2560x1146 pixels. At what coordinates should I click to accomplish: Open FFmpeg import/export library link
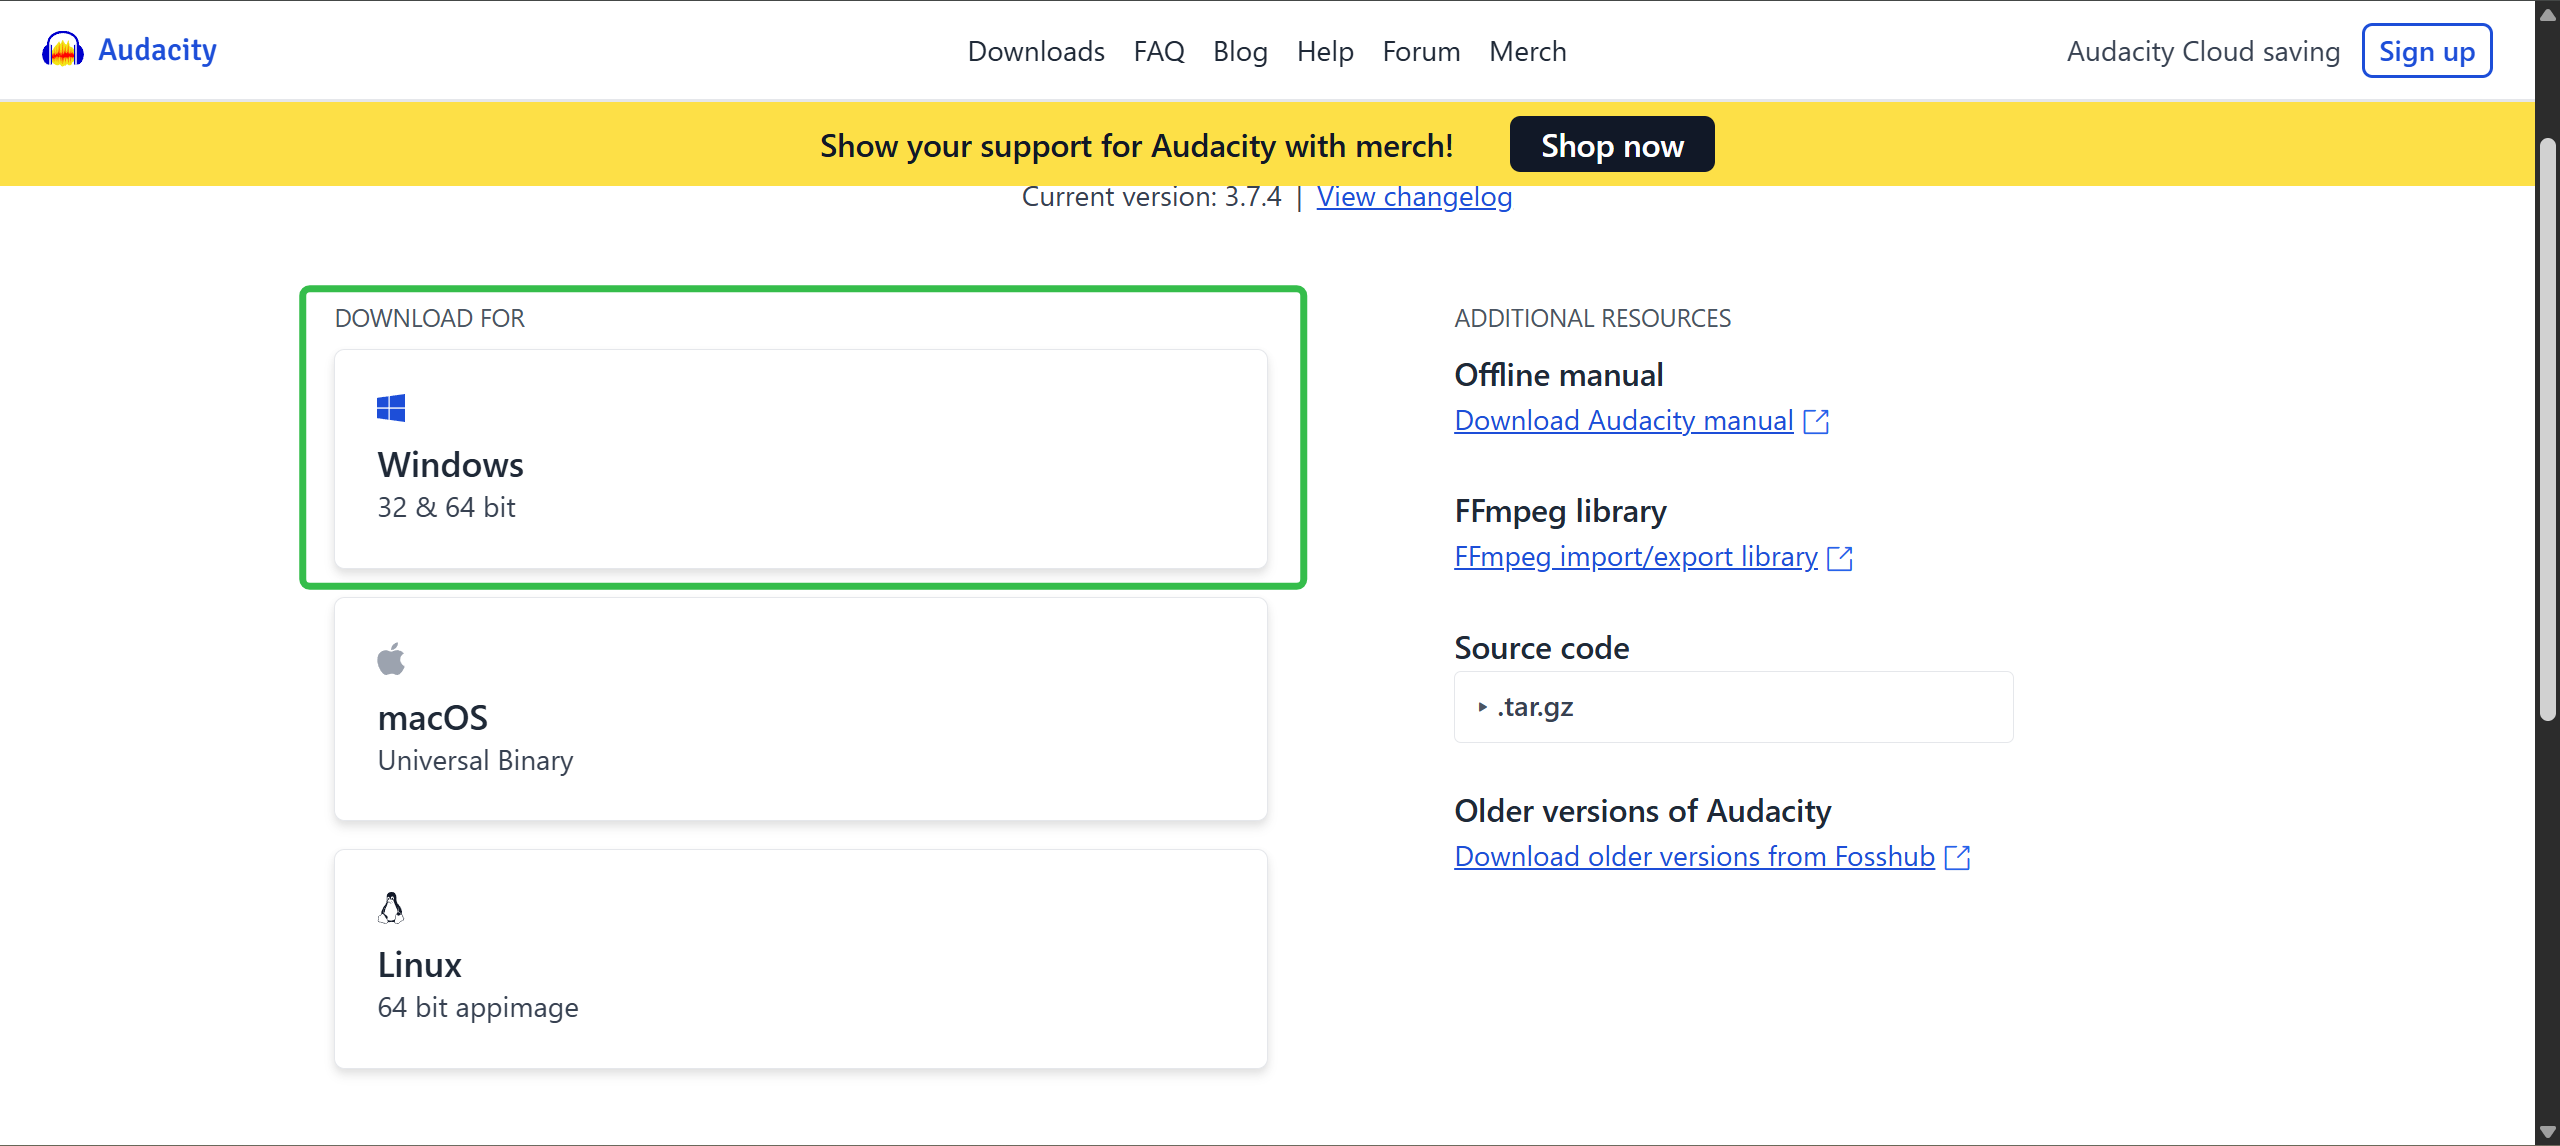tap(1636, 557)
